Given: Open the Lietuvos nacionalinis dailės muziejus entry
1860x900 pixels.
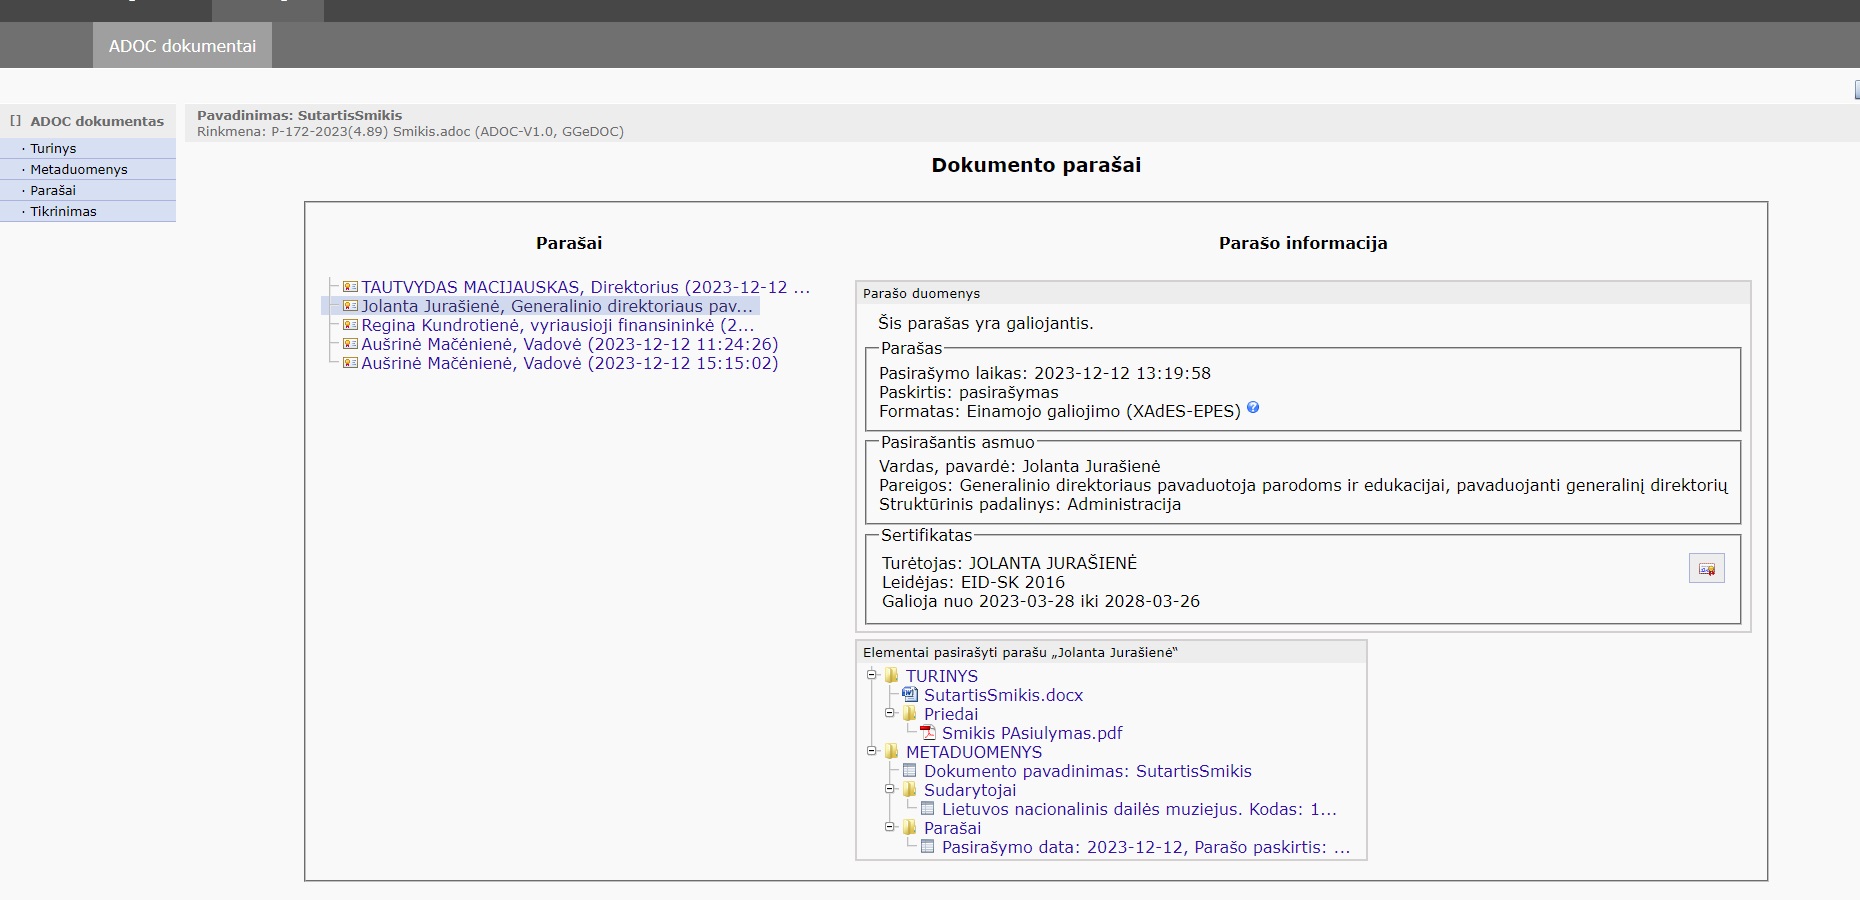Looking at the screenshot, I should coord(1138,809).
